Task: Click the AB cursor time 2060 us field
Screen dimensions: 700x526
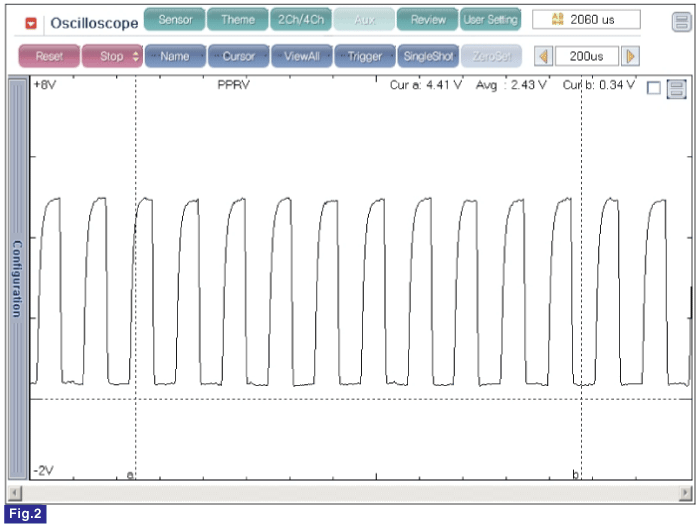Action: [586, 20]
